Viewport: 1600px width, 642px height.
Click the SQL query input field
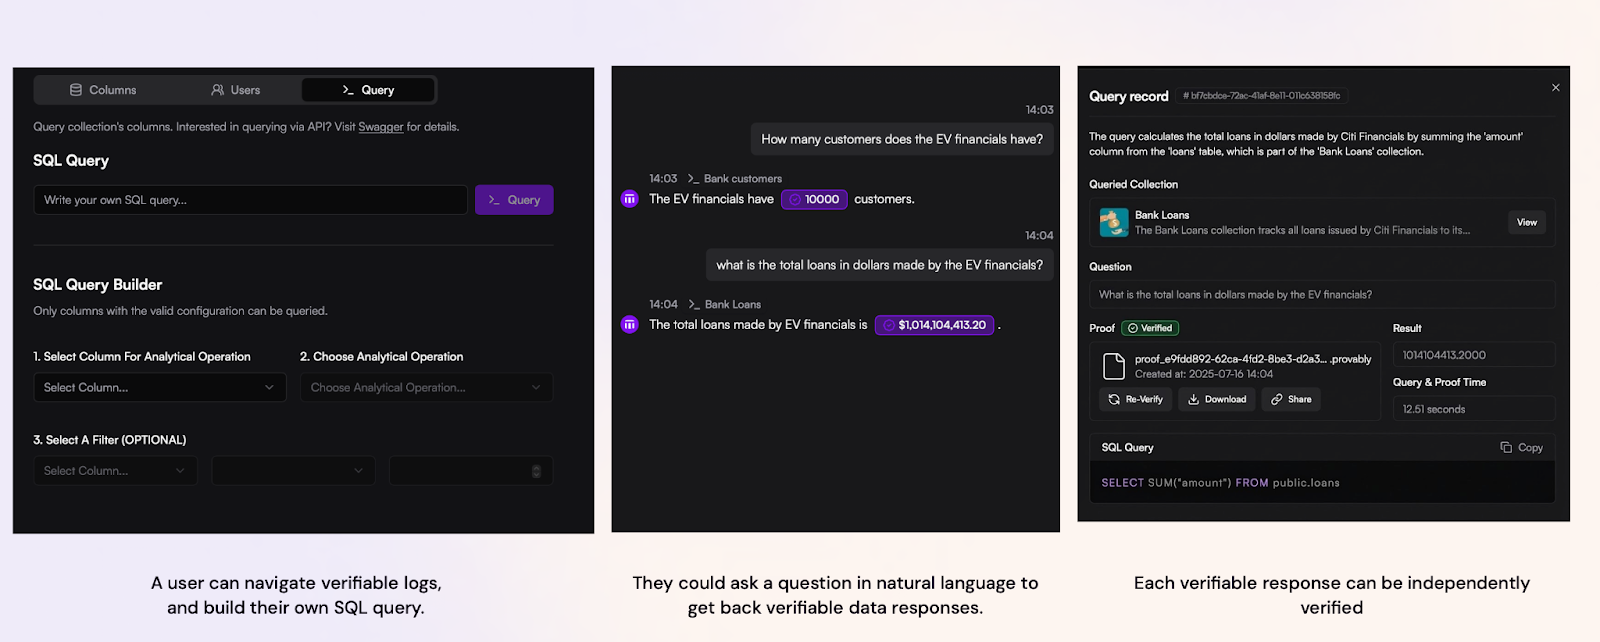tap(250, 200)
